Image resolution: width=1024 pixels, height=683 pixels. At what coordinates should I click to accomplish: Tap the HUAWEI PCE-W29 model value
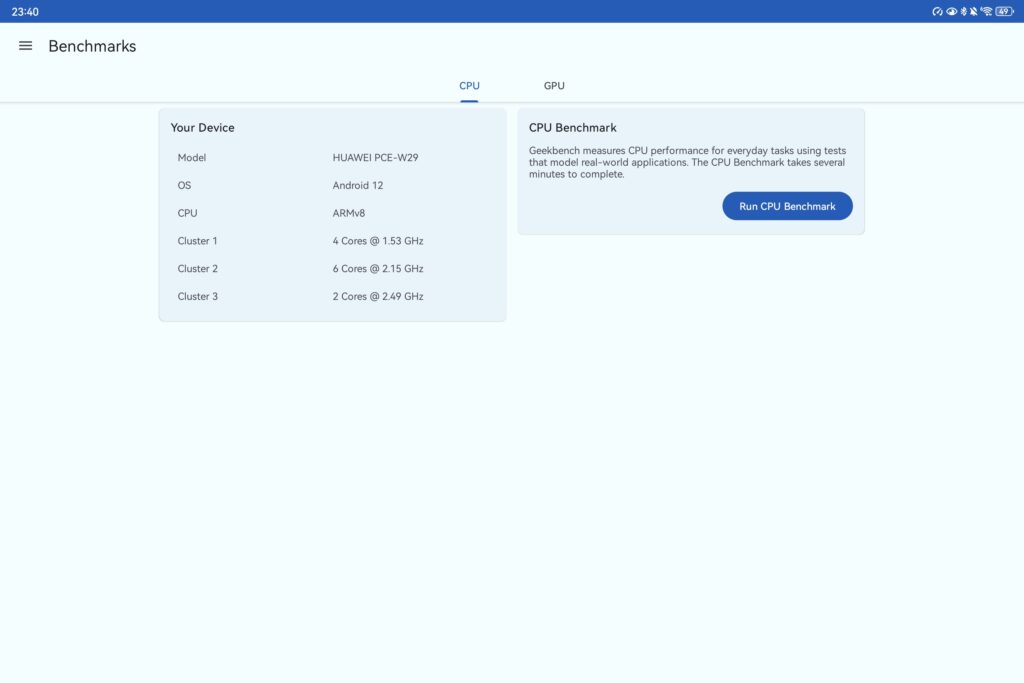click(373, 158)
